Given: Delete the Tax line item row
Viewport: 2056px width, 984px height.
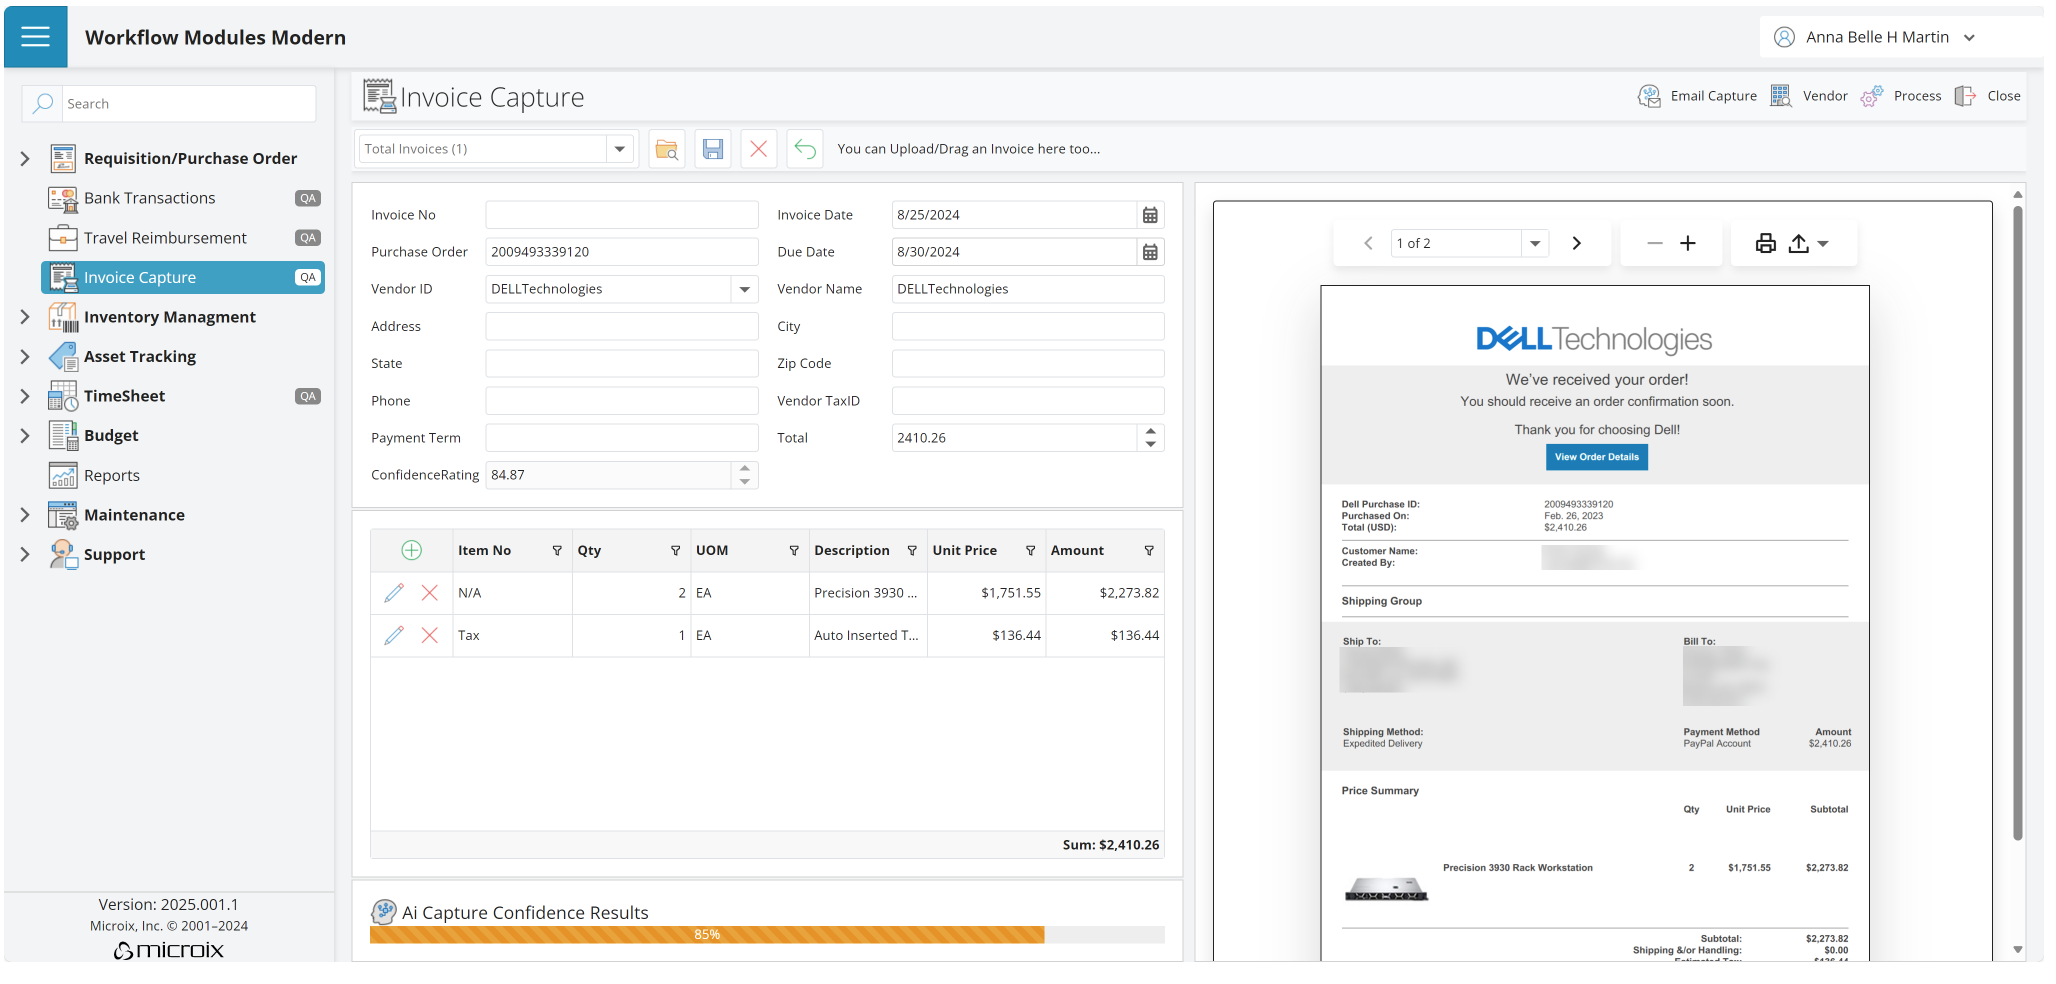Looking at the screenshot, I should (430, 635).
